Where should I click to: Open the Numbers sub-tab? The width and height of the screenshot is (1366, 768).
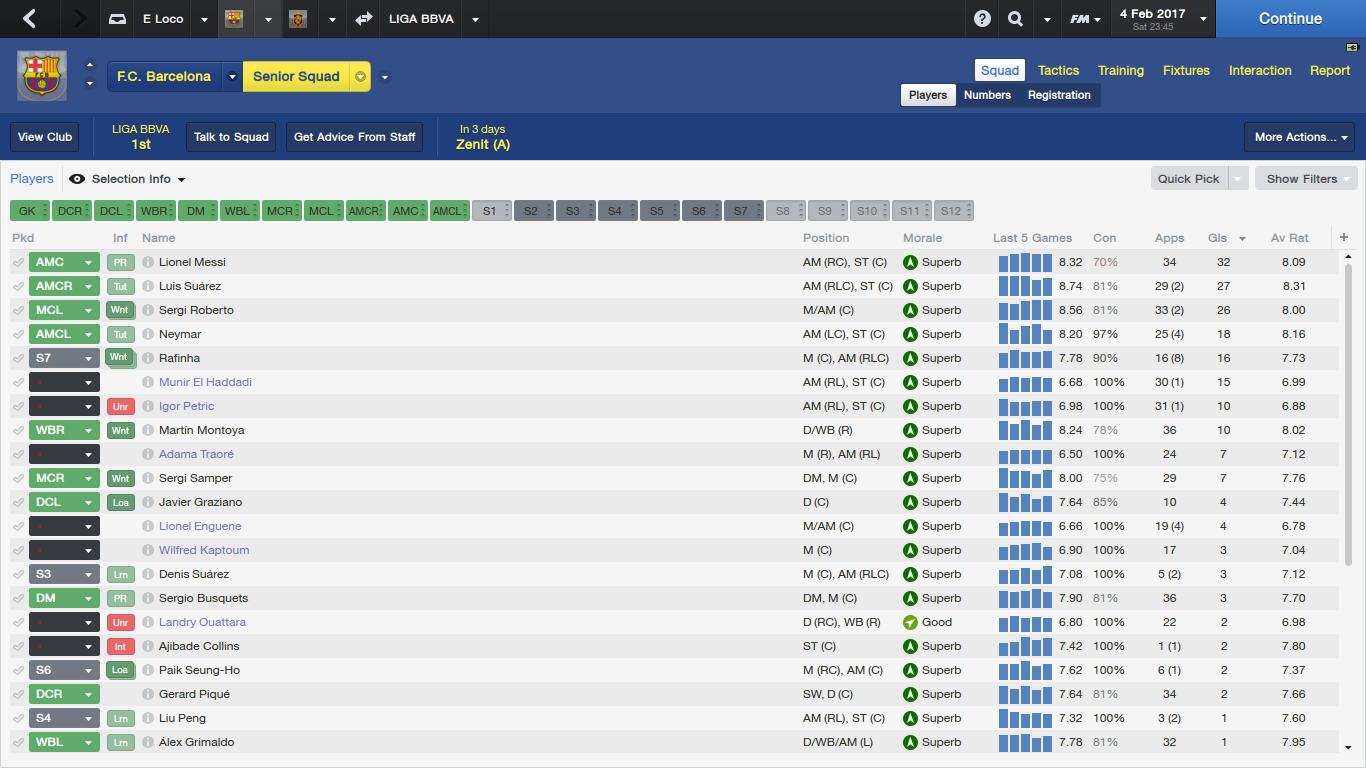(x=987, y=95)
